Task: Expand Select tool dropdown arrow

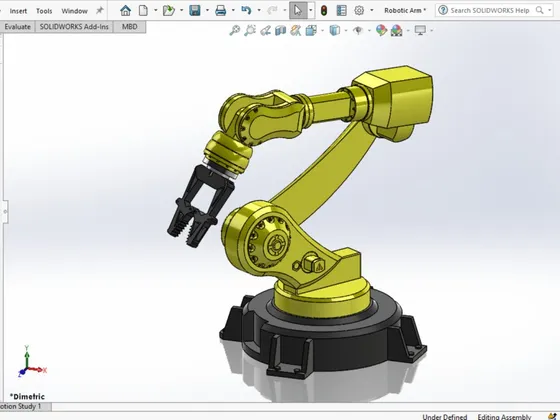Action: pyautogui.click(x=311, y=11)
